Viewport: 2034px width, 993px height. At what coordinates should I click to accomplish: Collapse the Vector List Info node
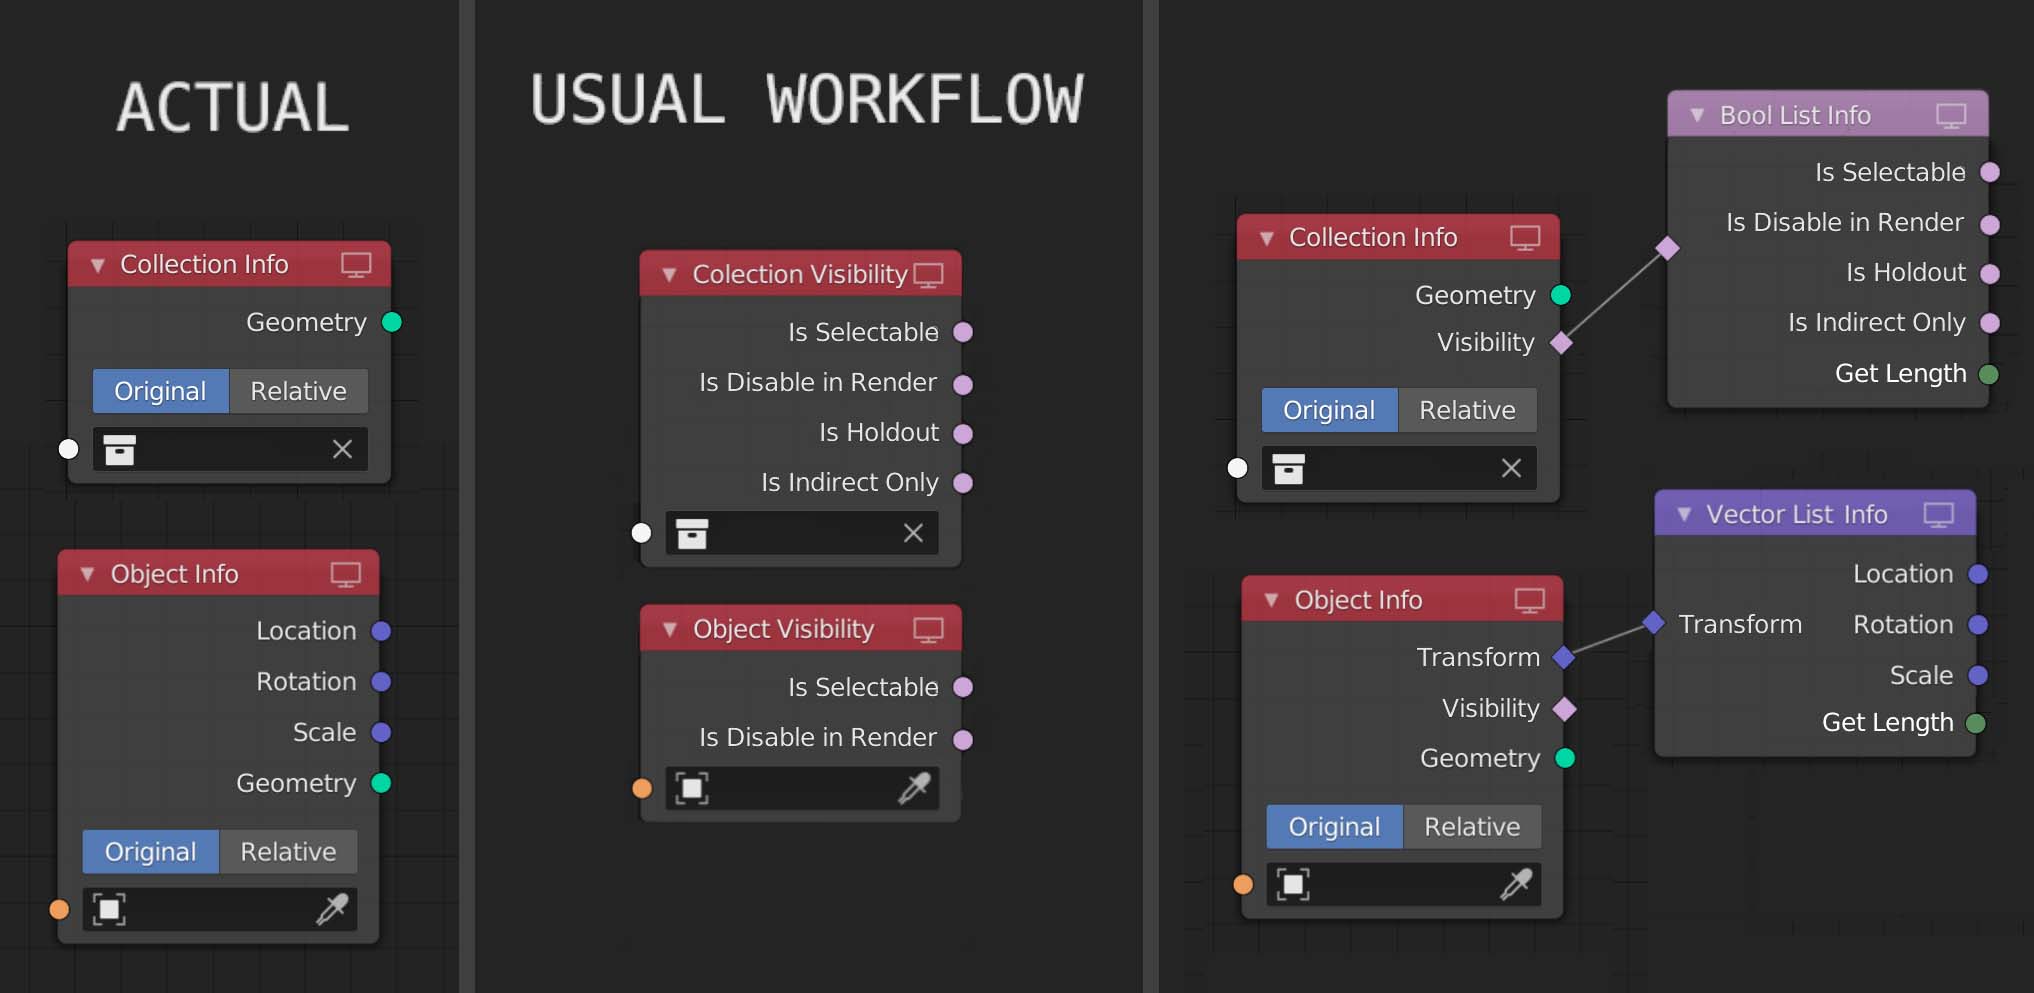coord(1684,515)
